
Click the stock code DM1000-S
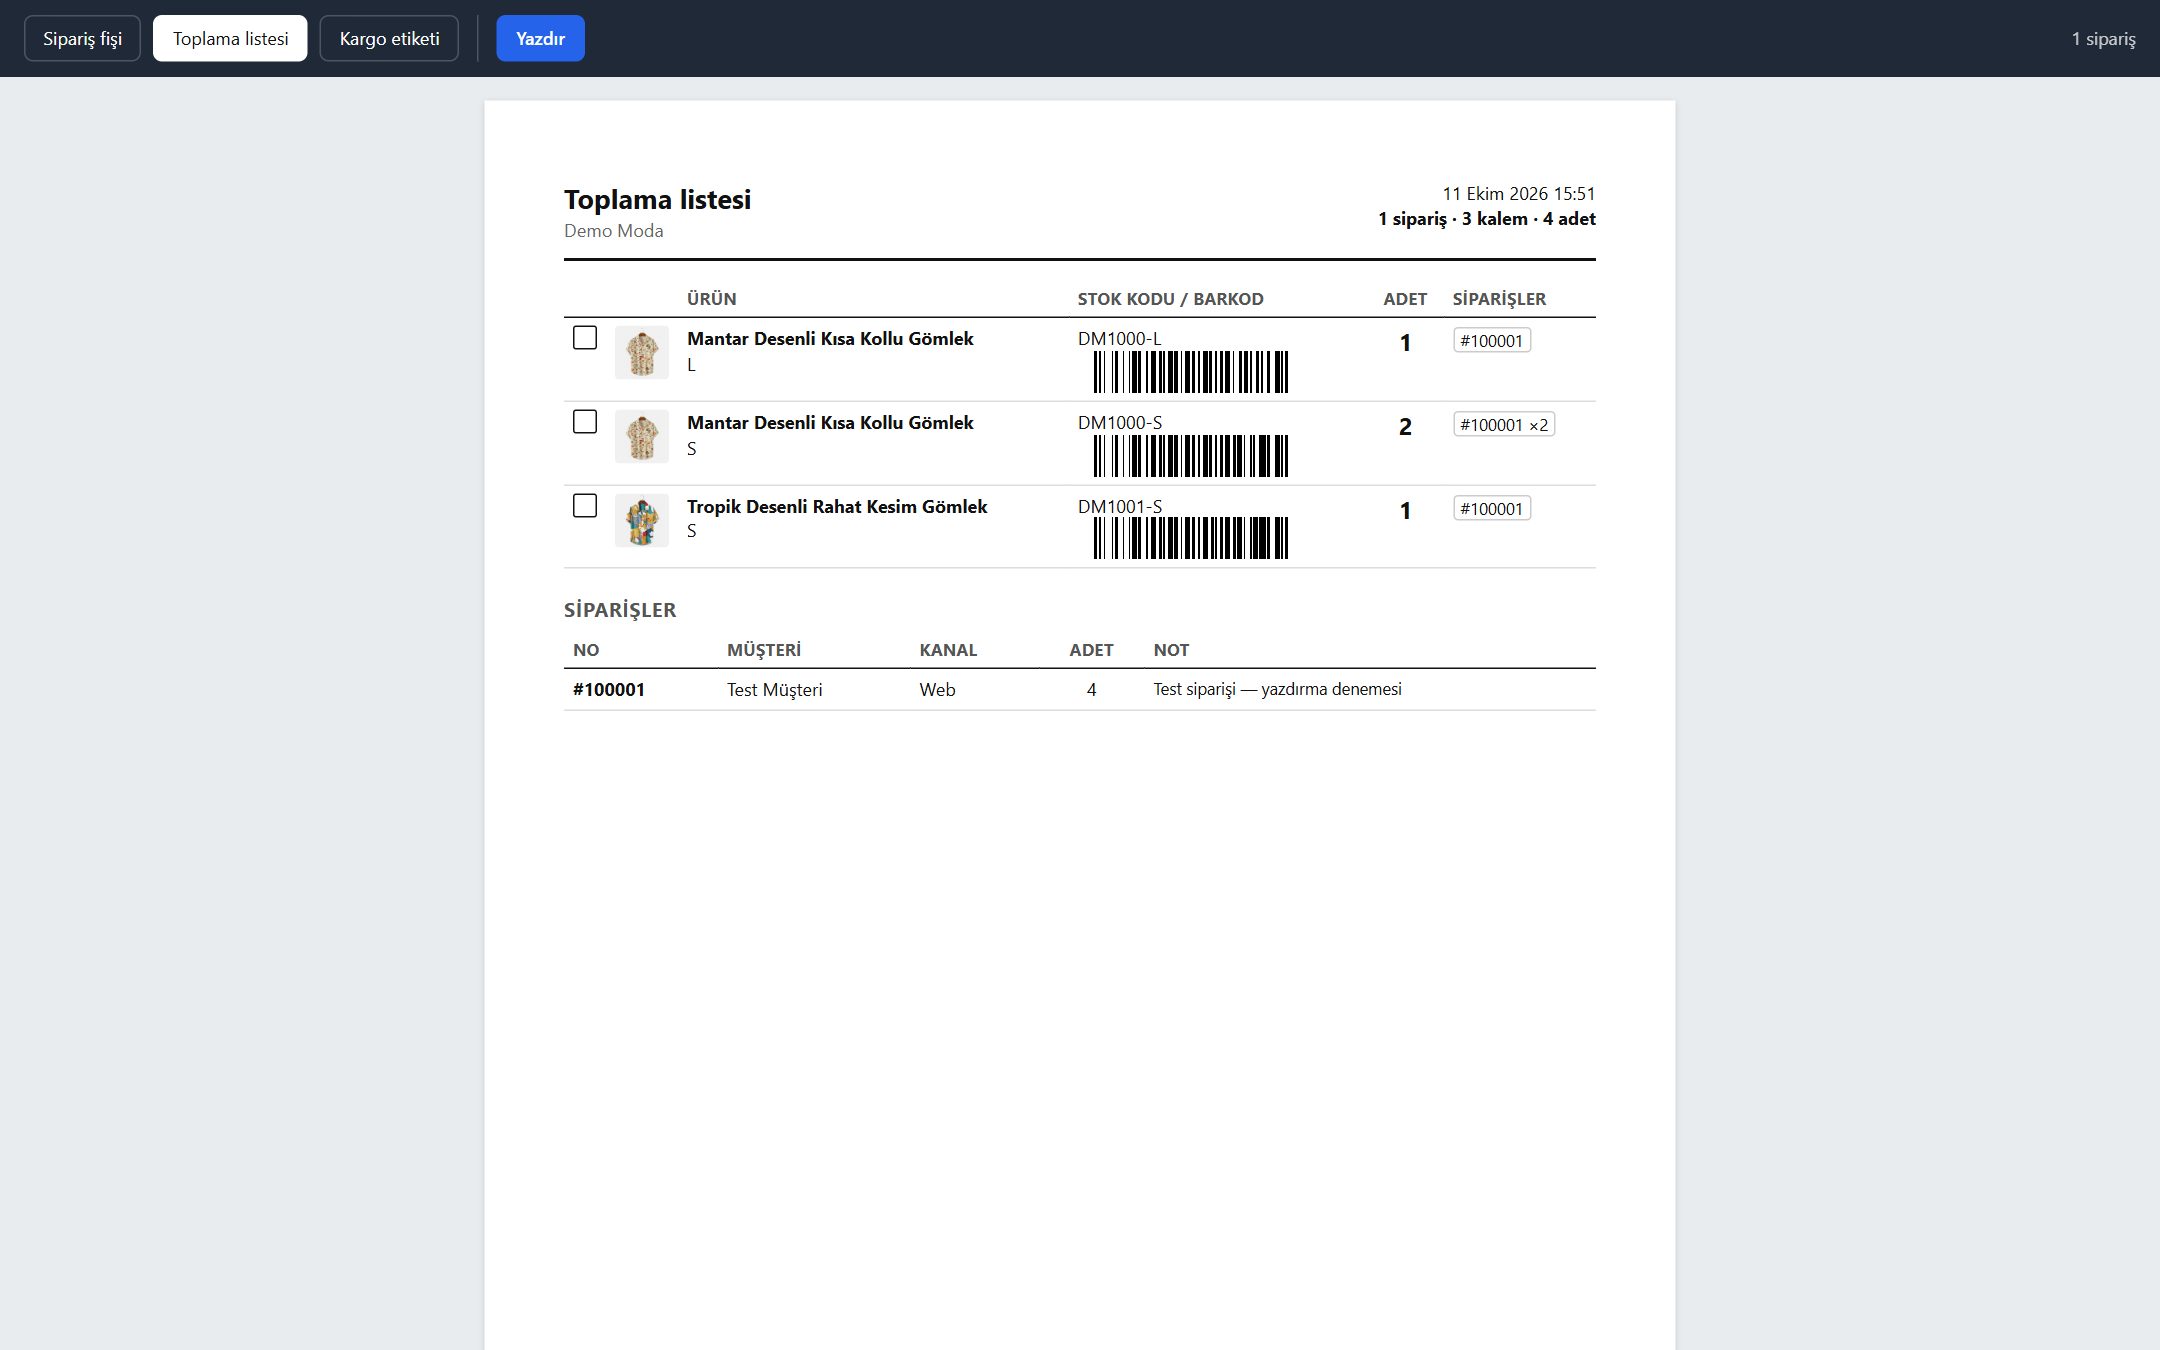1120,423
